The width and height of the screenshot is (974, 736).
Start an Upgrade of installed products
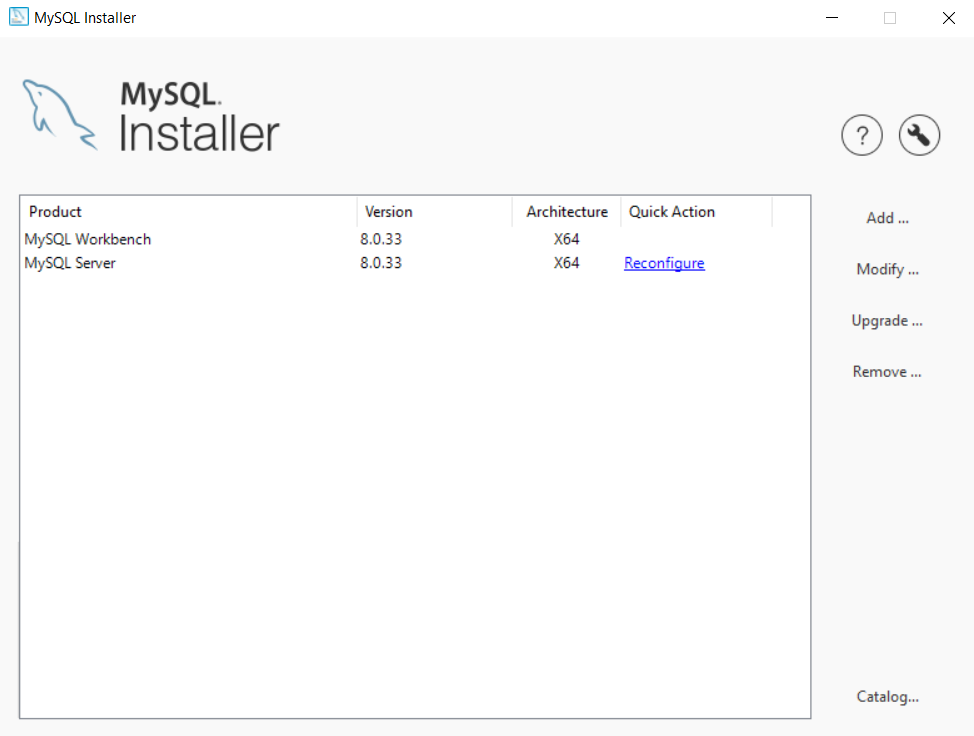tap(886, 320)
